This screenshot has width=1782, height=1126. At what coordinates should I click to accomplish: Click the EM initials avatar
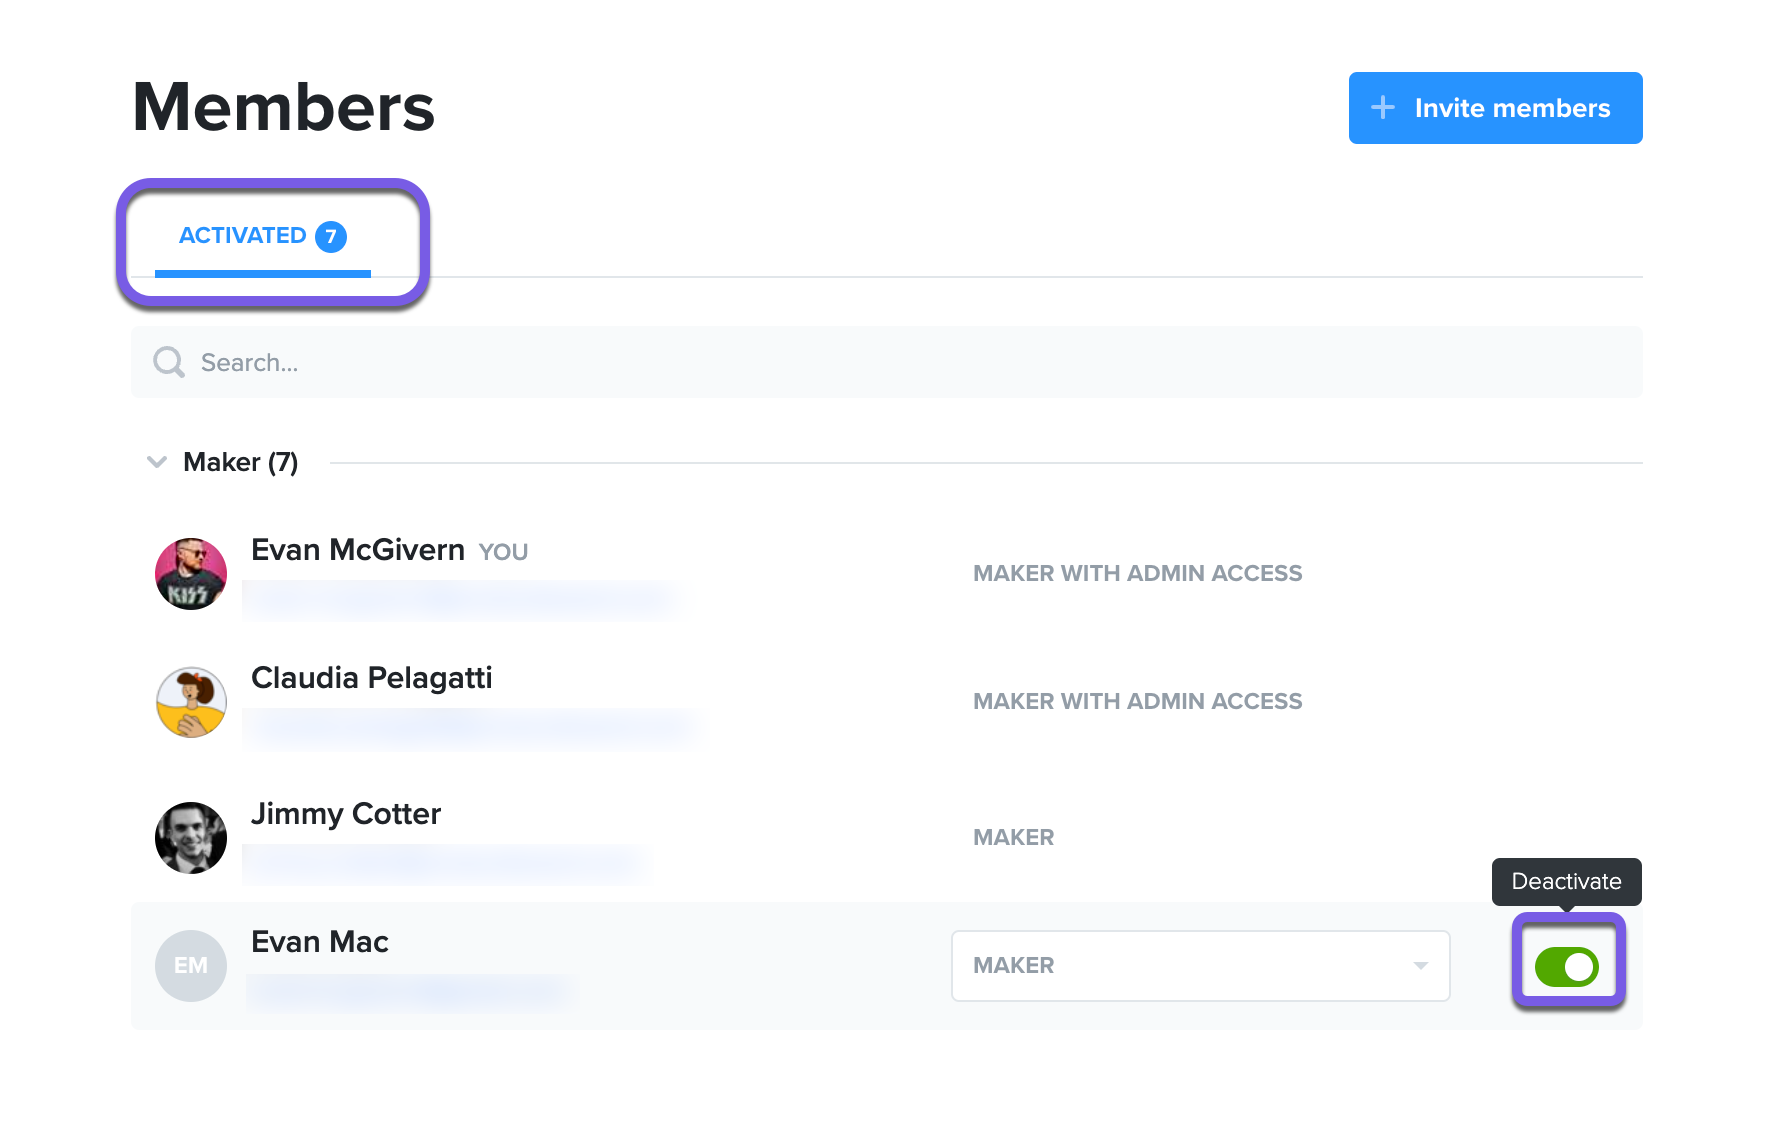point(191,966)
